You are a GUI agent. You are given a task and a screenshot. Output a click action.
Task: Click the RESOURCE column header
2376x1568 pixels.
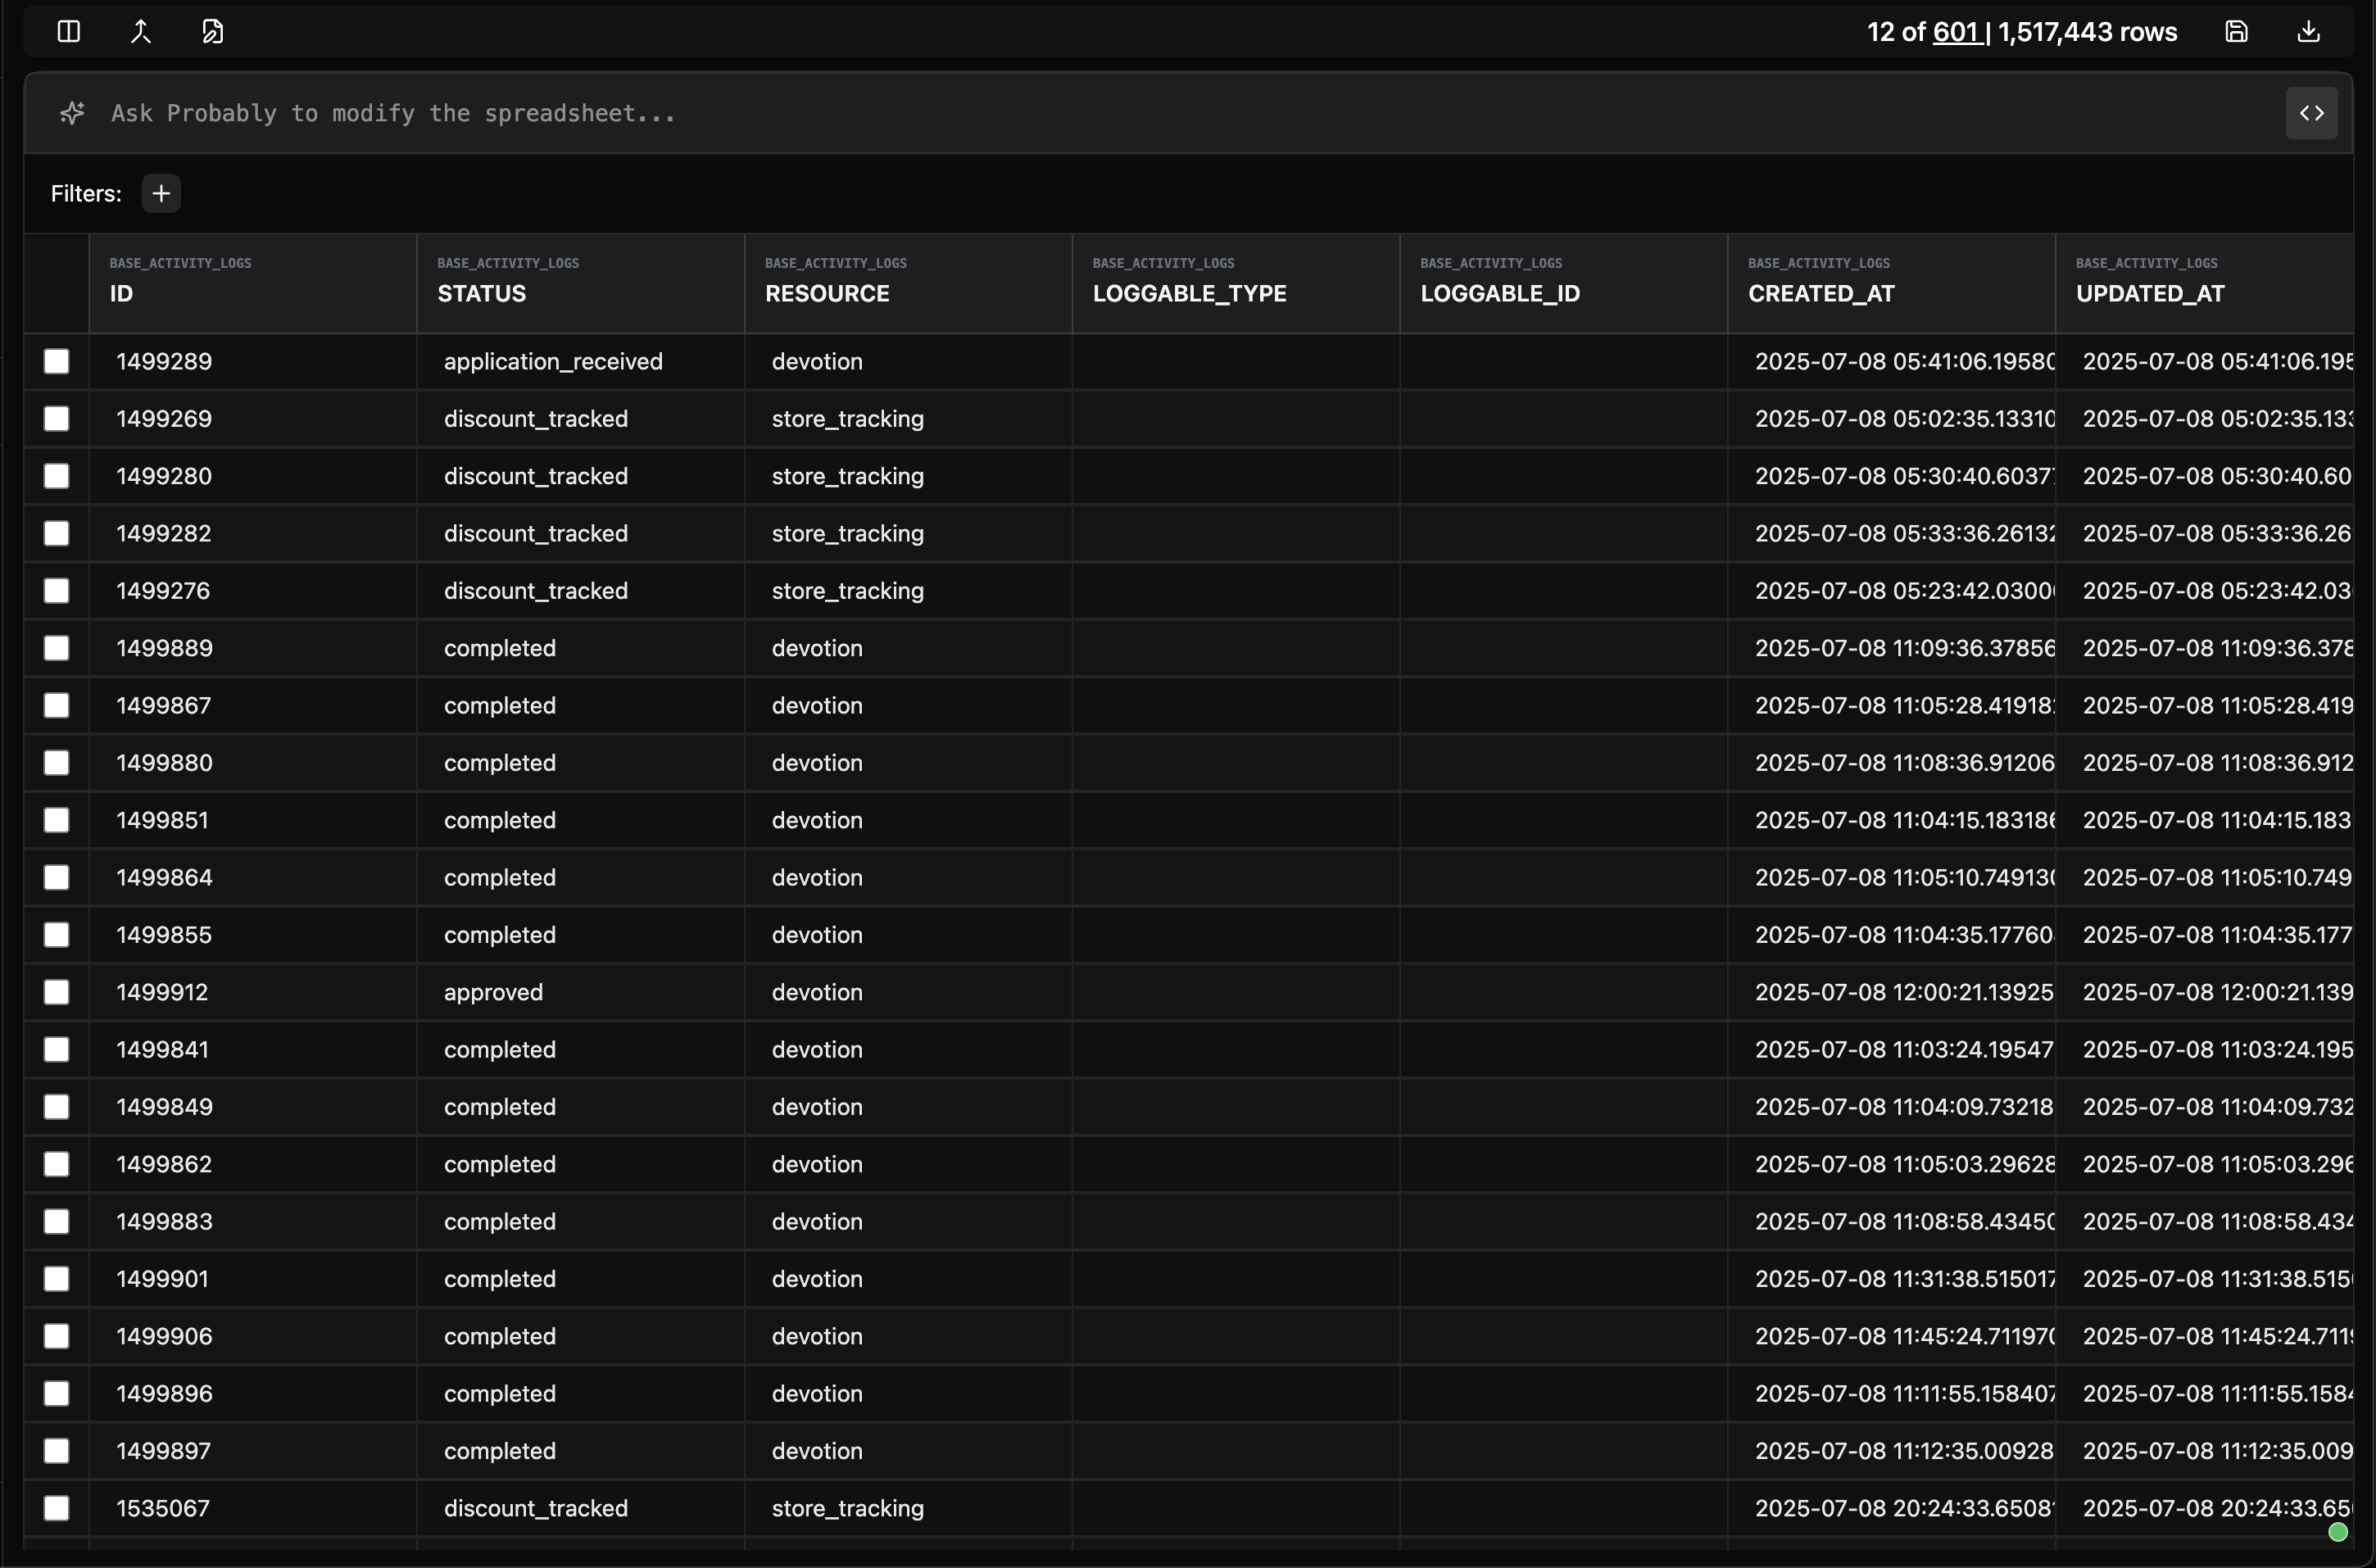[x=827, y=293]
